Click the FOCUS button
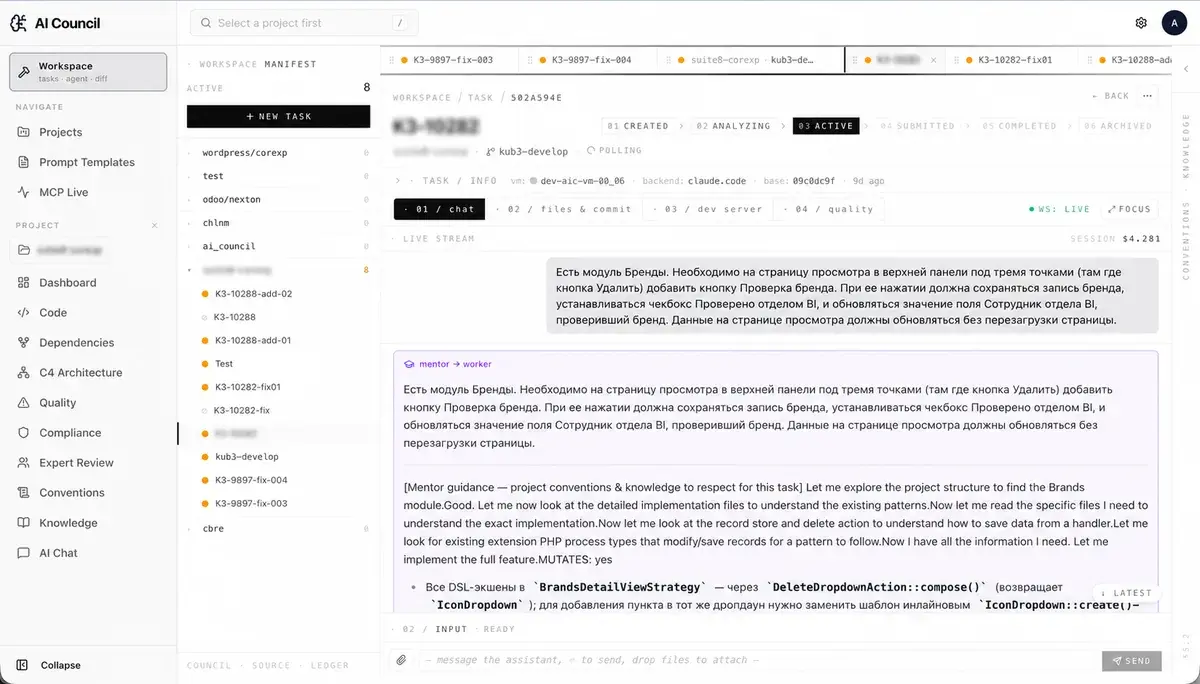1200x684 pixels. click(1129, 209)
